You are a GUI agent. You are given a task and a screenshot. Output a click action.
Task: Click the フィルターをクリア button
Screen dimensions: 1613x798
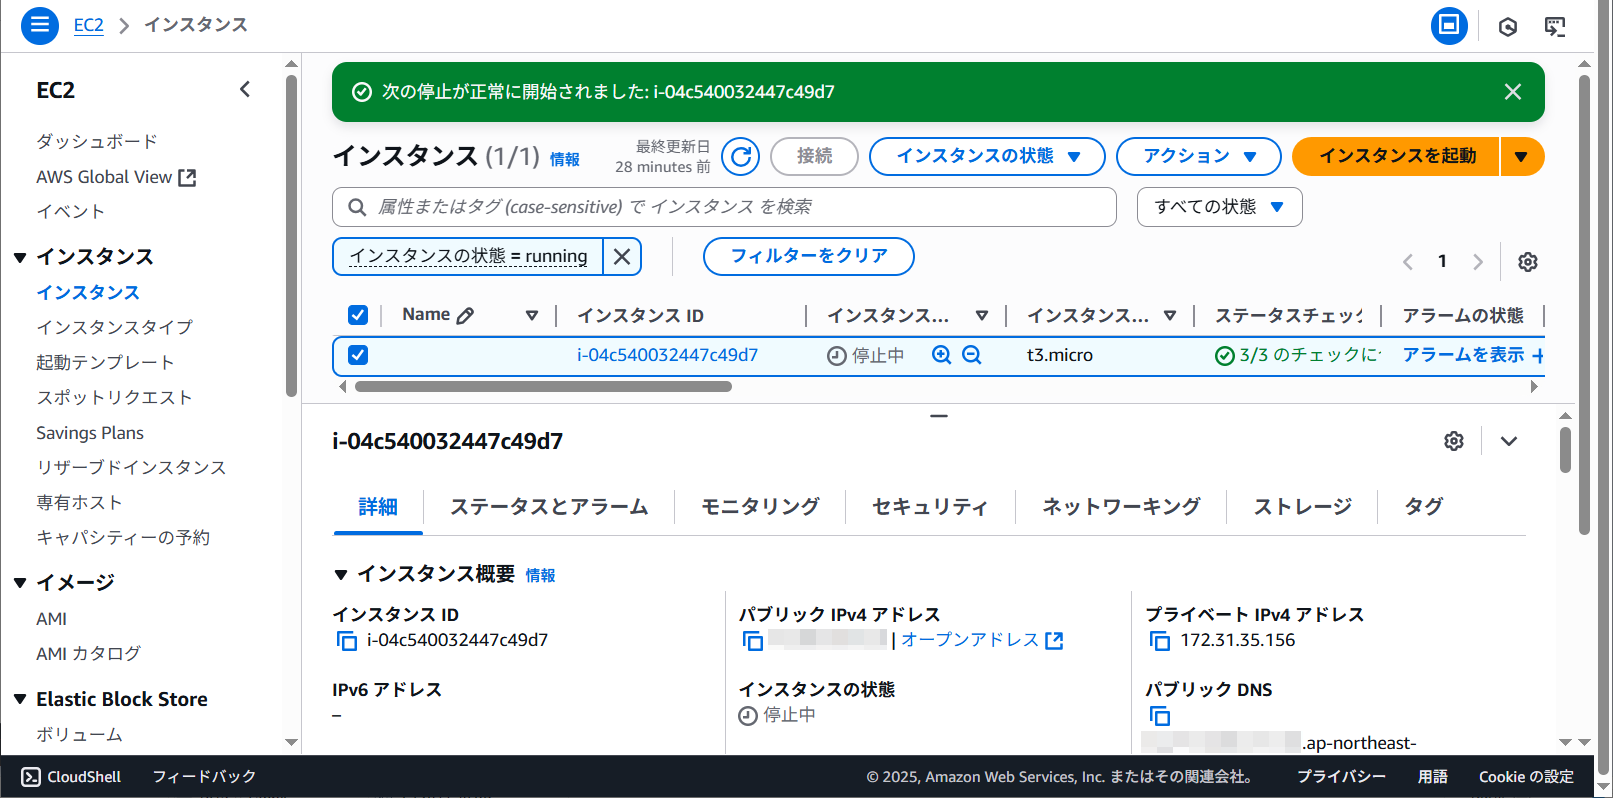pyautogui.click(x=808, y=256)
